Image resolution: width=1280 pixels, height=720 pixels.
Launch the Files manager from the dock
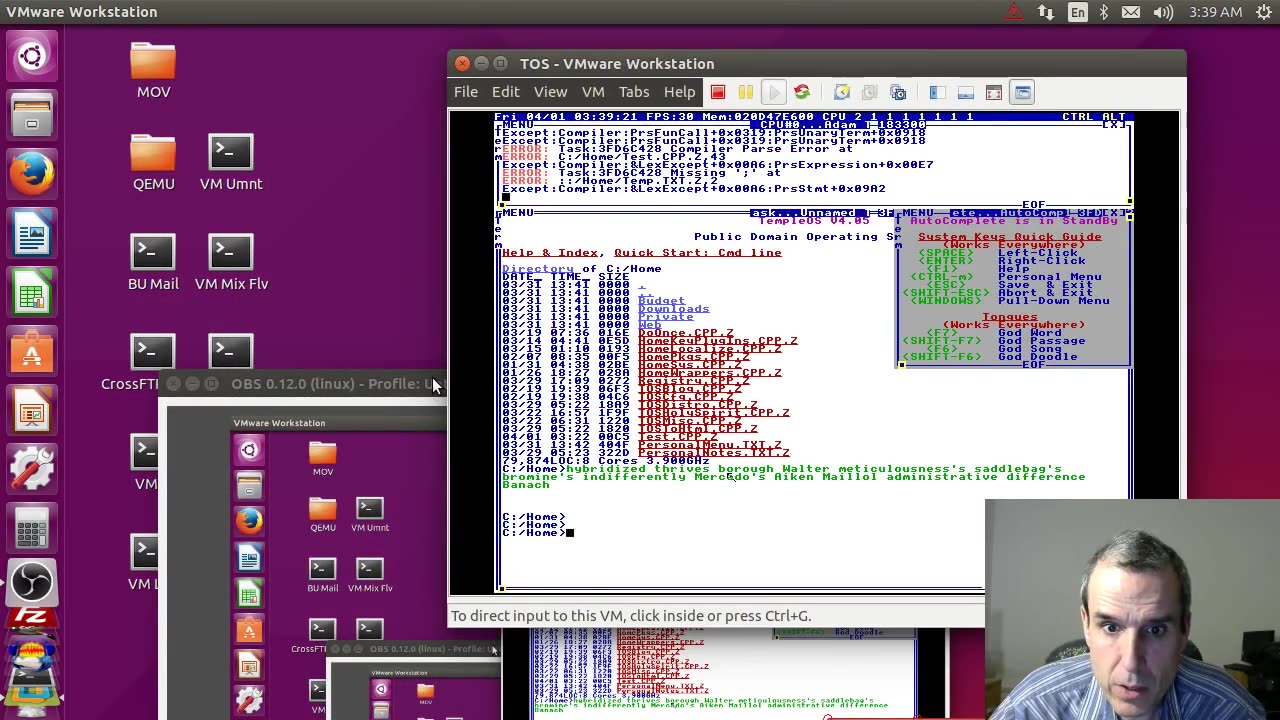[x=31, y=116]
